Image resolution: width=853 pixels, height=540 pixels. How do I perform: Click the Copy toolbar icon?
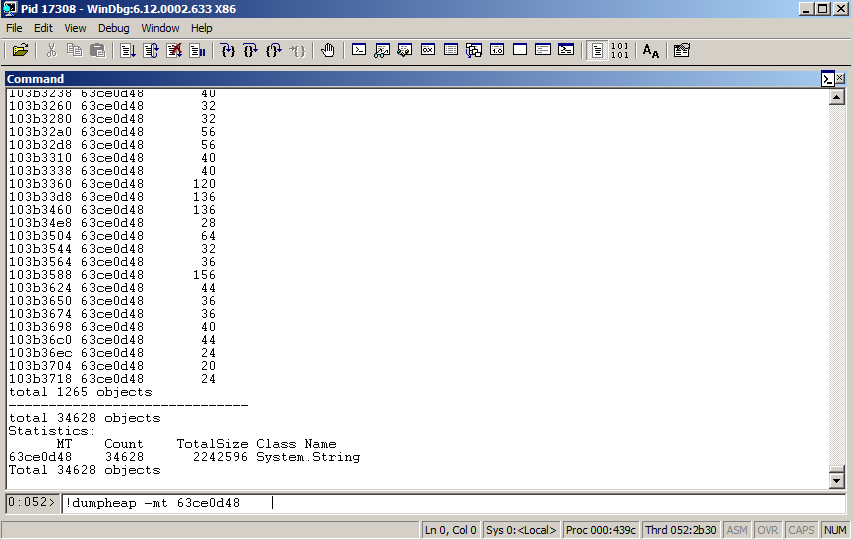(x=74, y=51)
